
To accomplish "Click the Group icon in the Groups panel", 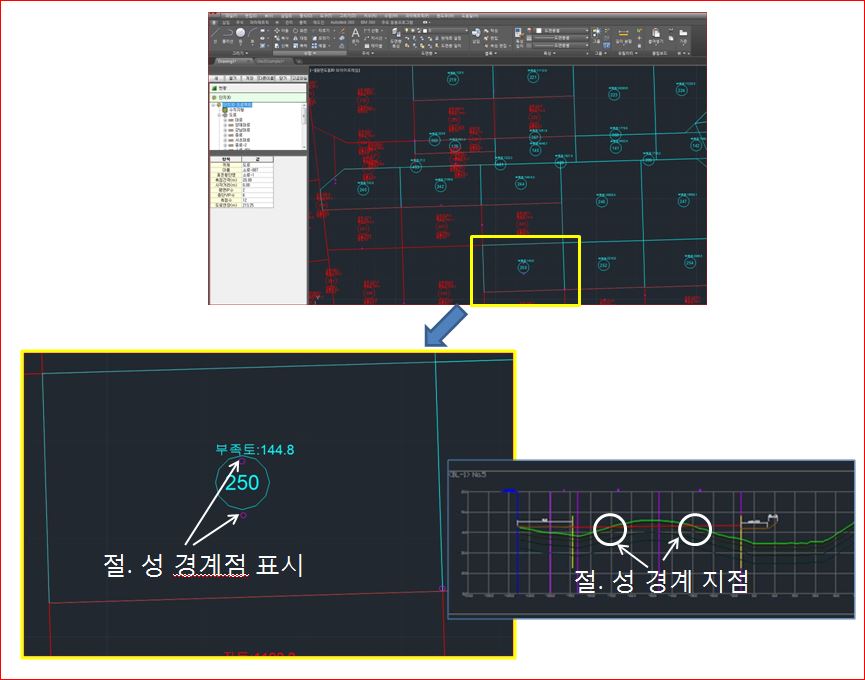I will tap(596, 34).
